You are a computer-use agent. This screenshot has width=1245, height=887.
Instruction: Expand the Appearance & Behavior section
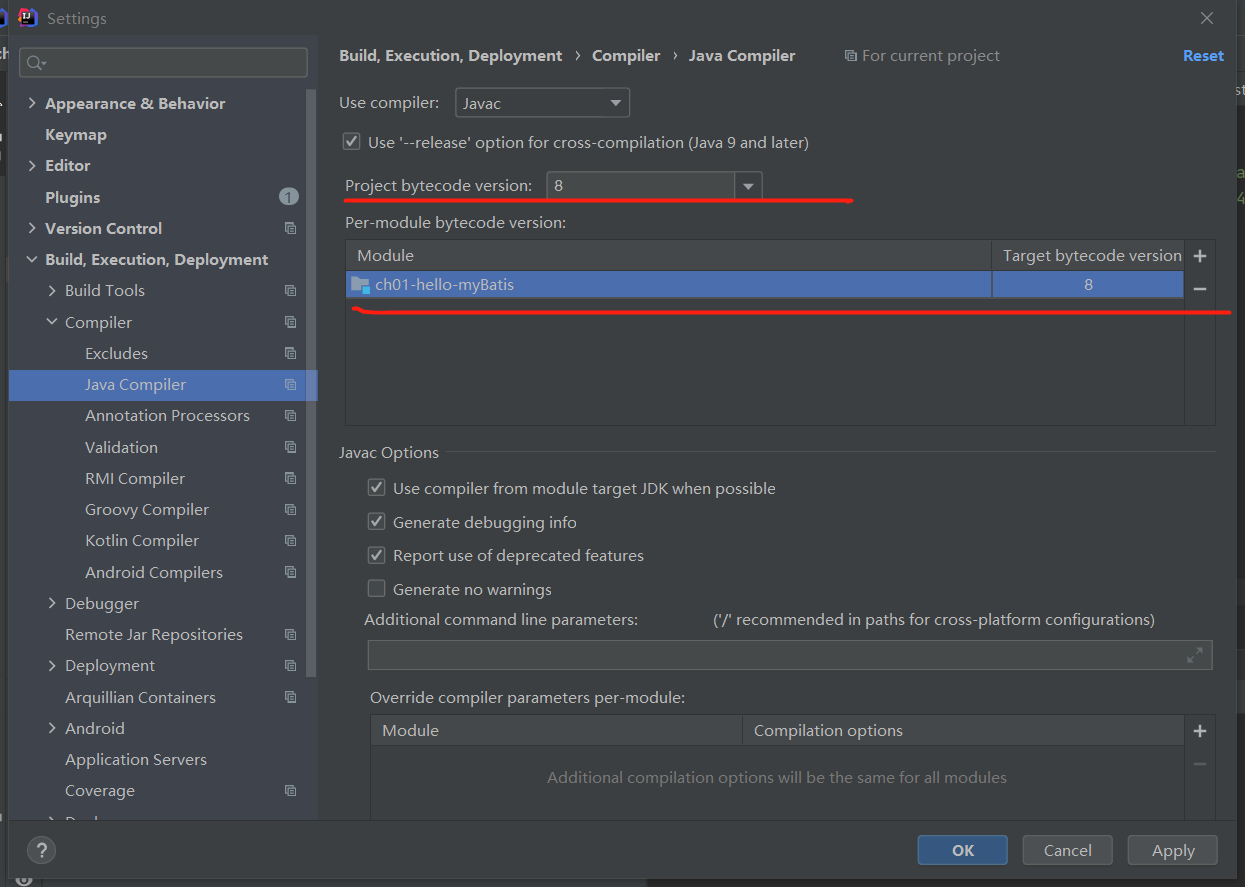[32, 103]
